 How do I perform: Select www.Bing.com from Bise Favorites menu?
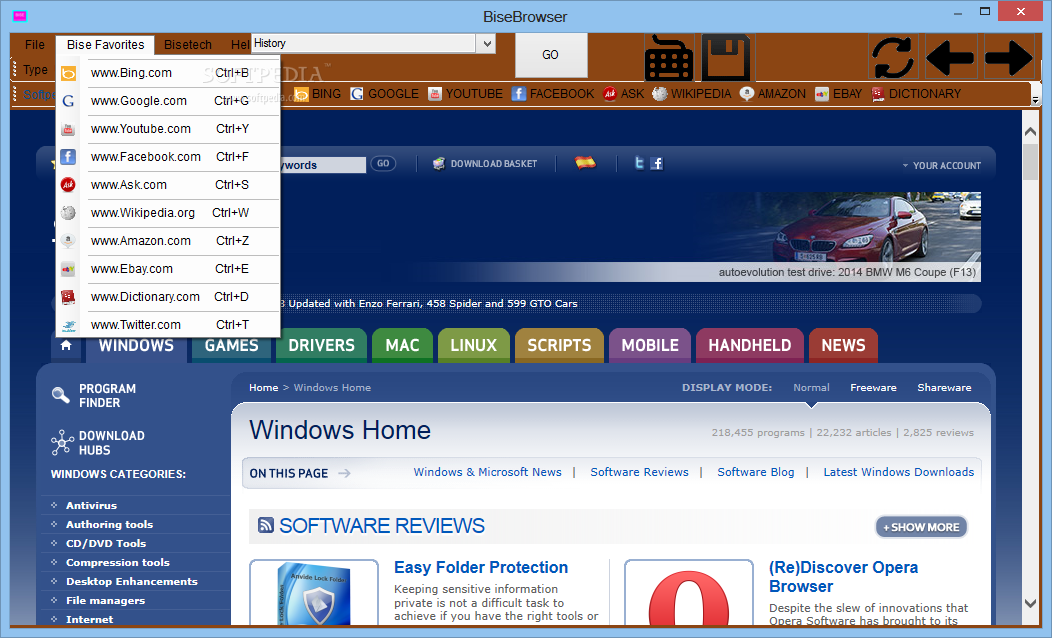pos(168,72)
